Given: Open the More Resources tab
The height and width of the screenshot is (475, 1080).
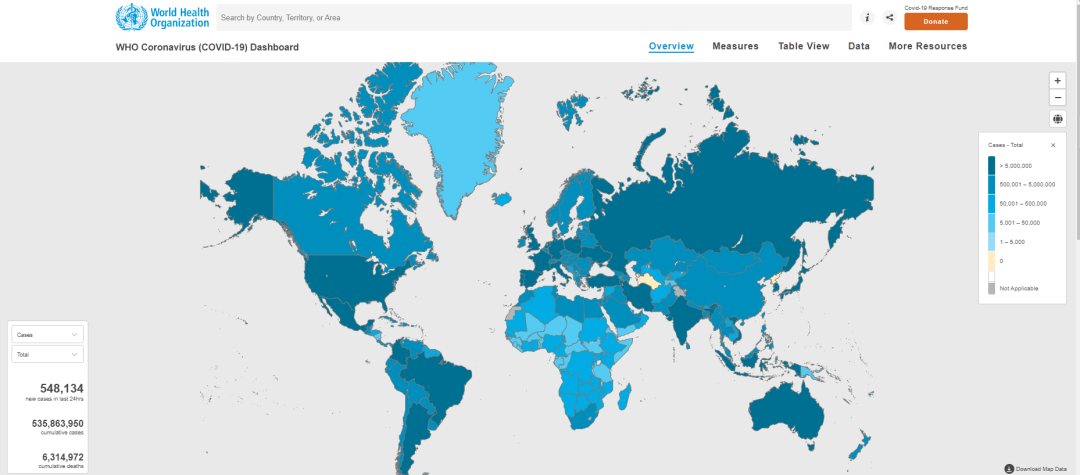Looking at the screenshot, I should (x=928, y=46).
